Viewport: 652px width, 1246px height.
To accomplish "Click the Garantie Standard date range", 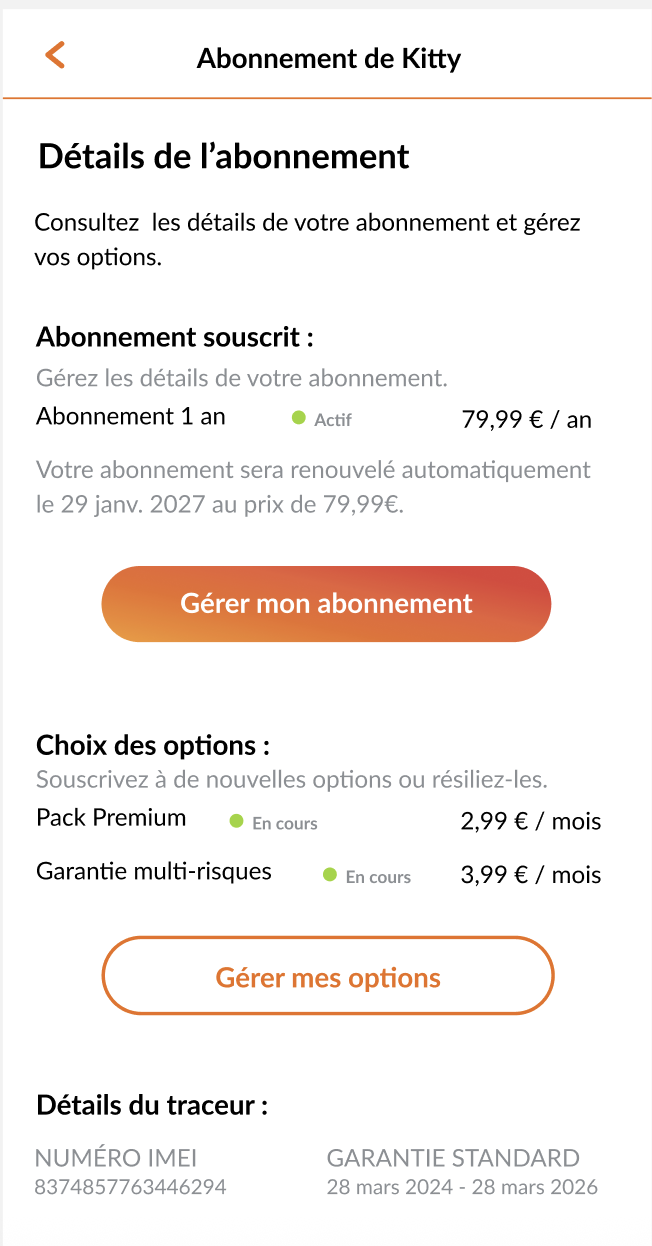I will pyautogui.click(x=462, y=1188).
